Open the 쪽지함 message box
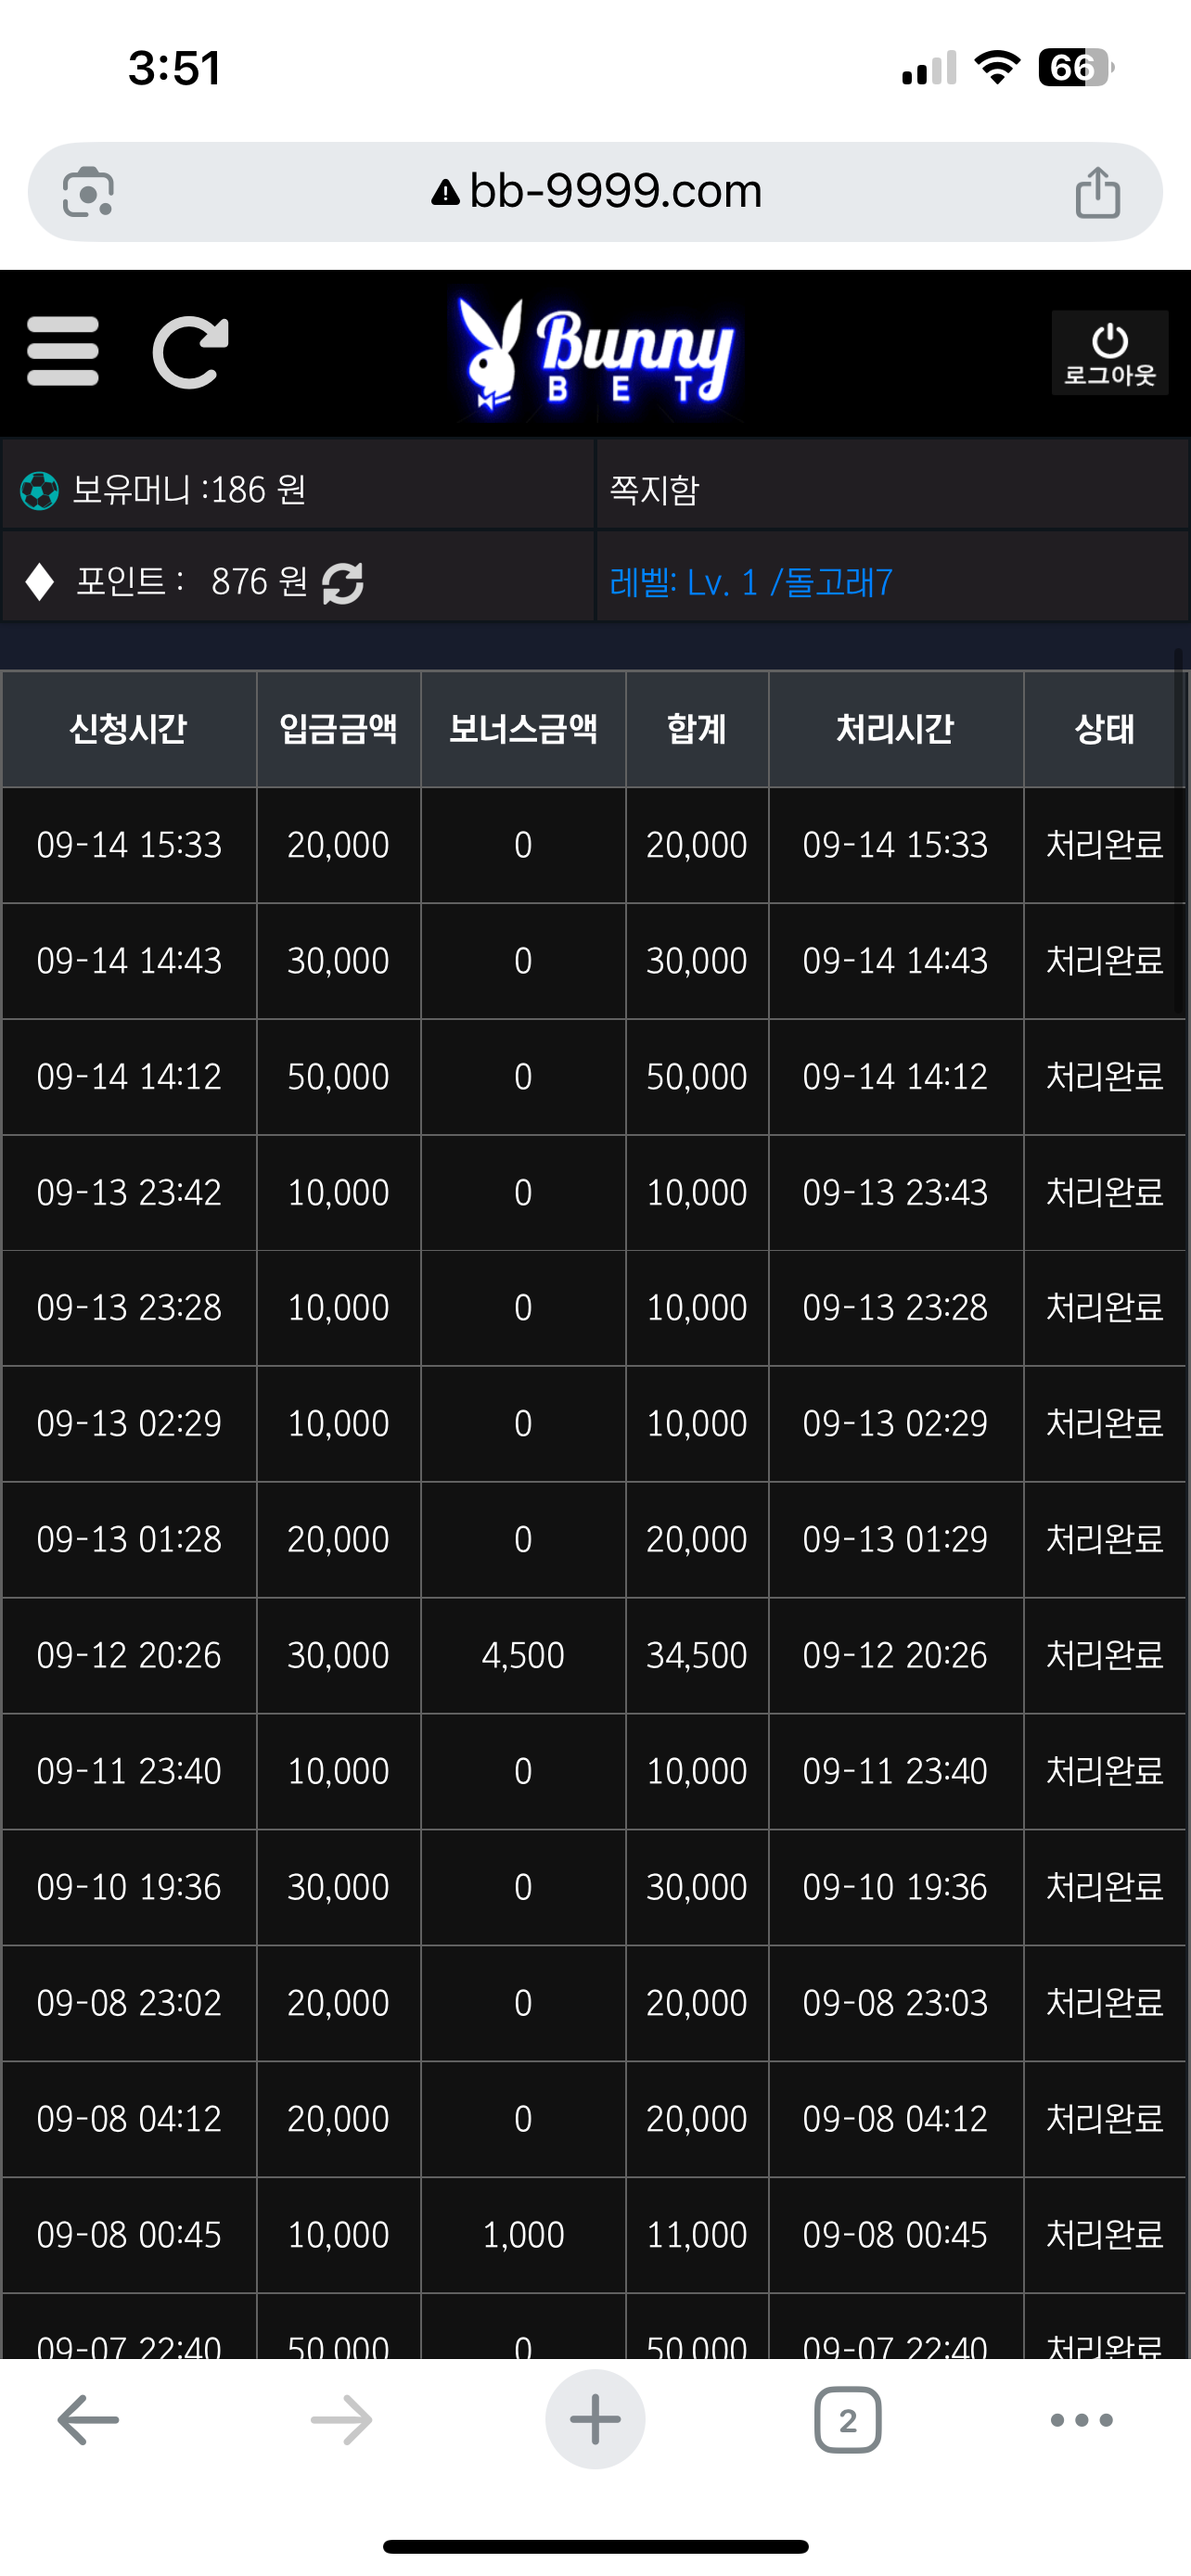Screen dimensions: 1191x2576 click(x=655, y=491)
